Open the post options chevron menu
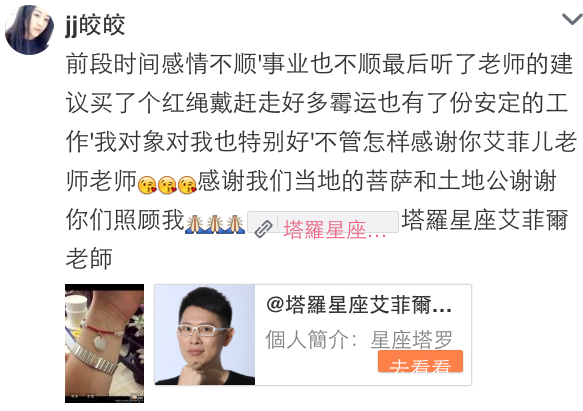 572,19
